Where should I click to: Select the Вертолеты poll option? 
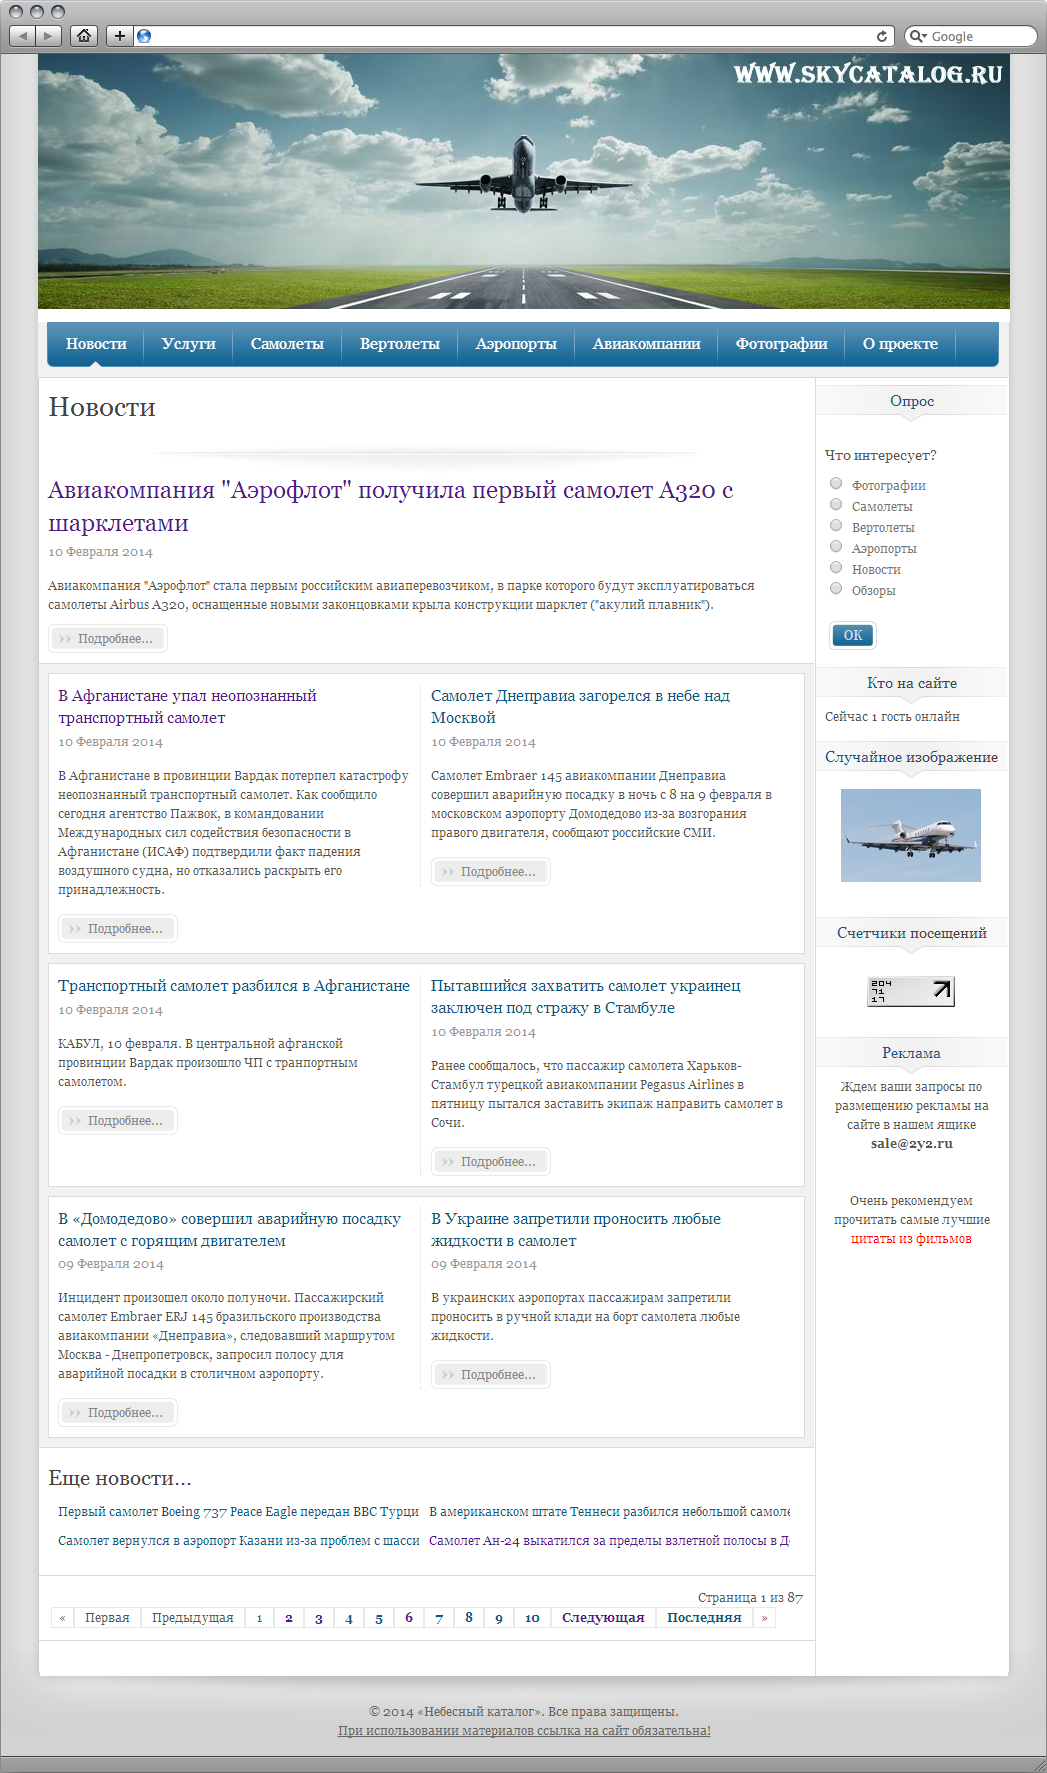836,526
